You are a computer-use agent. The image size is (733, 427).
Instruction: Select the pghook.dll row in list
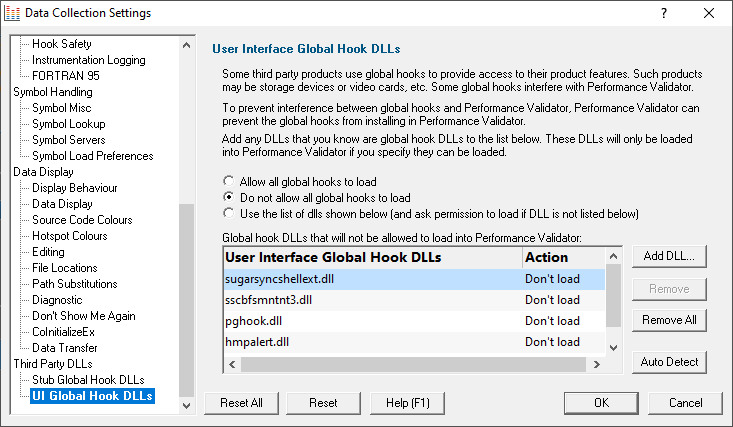[414, 321]
